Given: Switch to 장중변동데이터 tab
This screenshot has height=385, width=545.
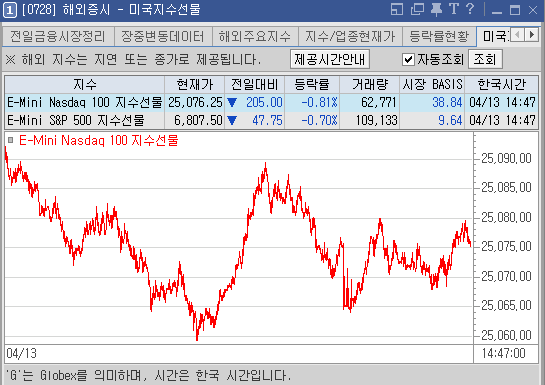Looking at the screenshot, I should point(163,36).
